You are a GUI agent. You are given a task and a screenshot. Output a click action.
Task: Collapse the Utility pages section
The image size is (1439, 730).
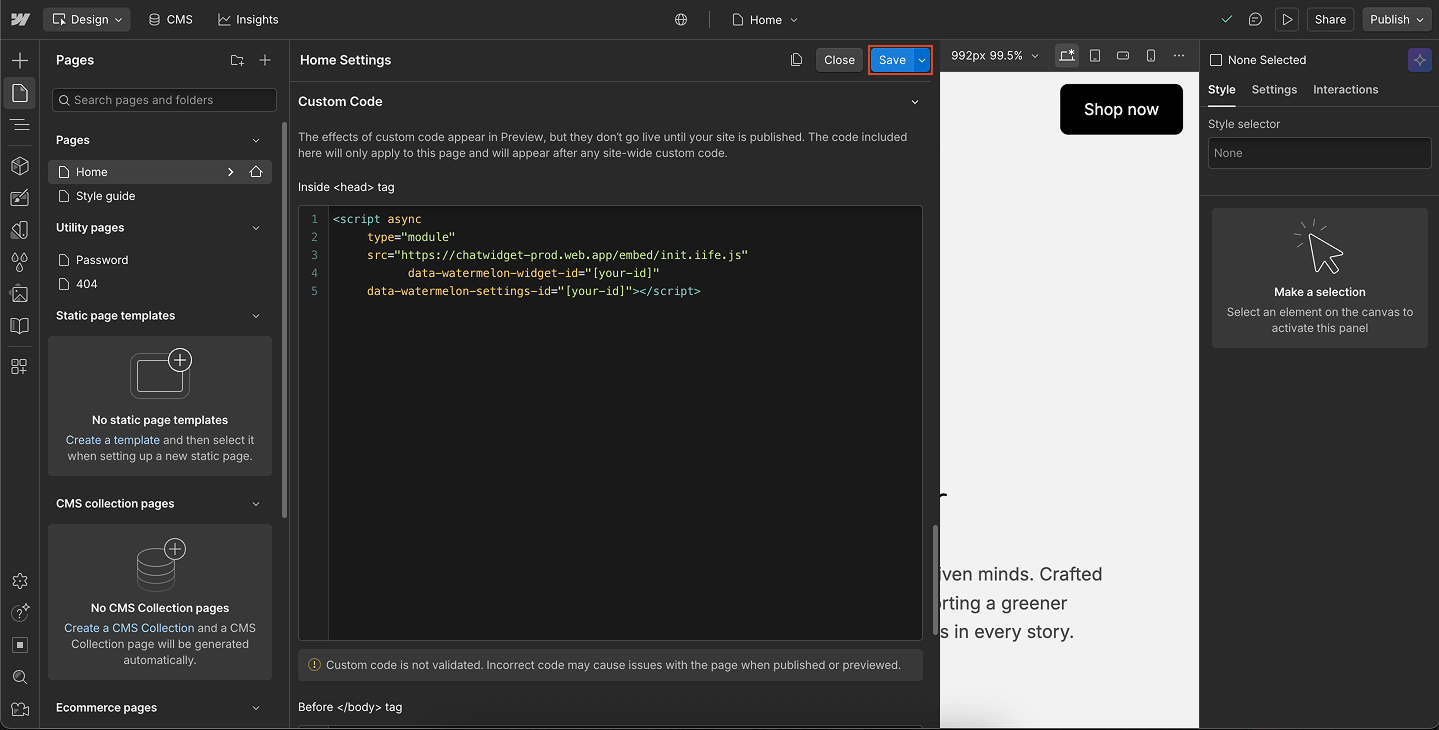tap(256, 228)
